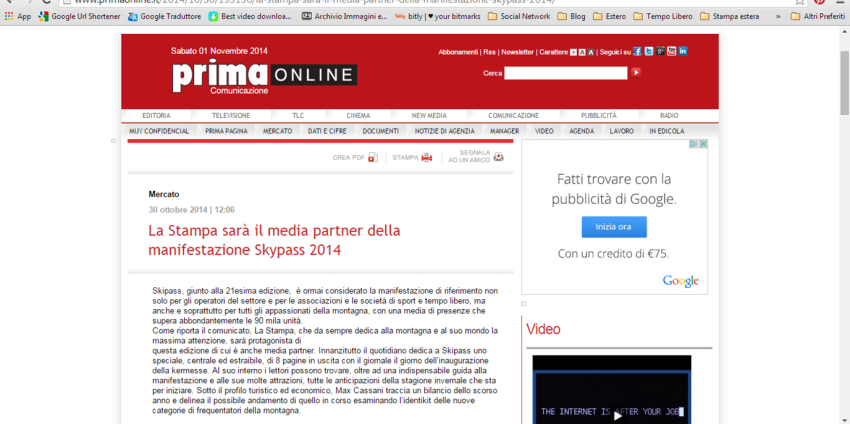The width and height of the screenshot is (850, 424).
Task: Open the TLC section tab
Action: 298,115
